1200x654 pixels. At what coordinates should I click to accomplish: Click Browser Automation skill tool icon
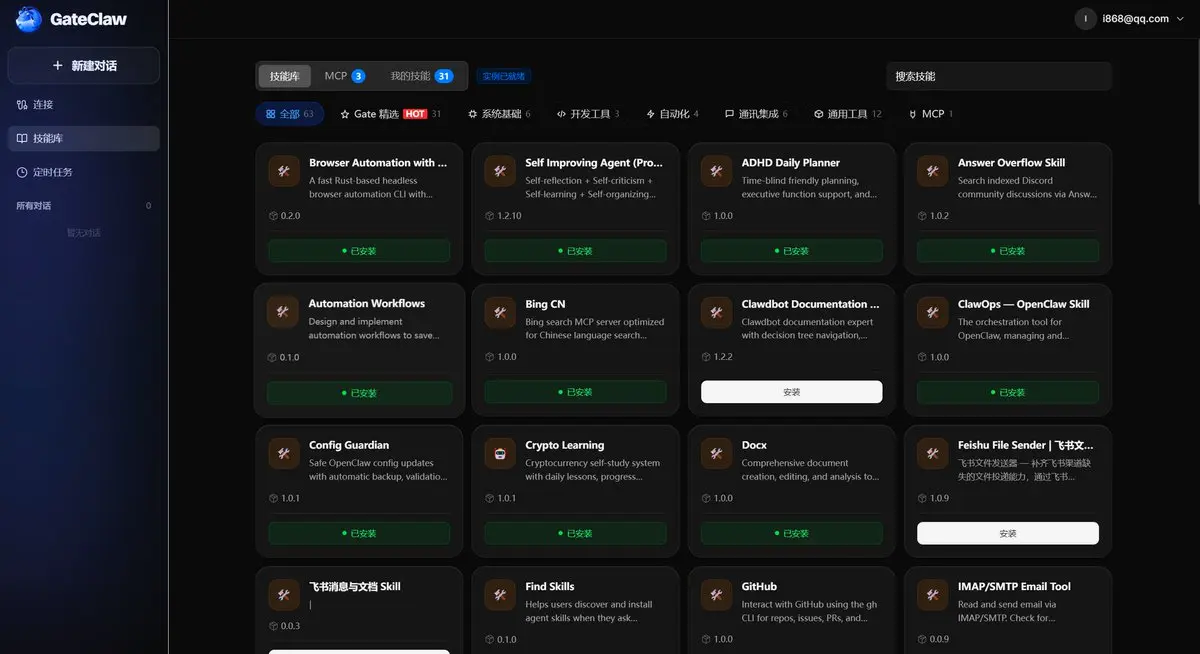pyautogui.click(x=284, y=171)
